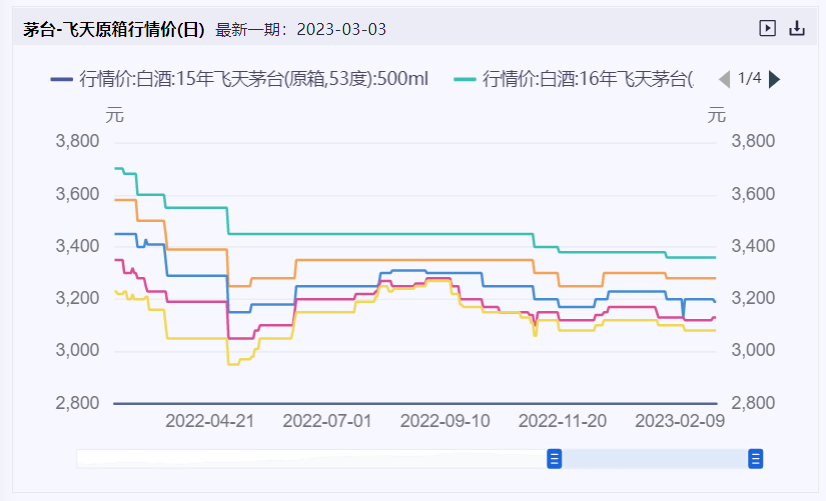The width and height of the screenshot is (826, 501).
Task: Click the right y-axis value 3,000
Action: click(753, 350)
